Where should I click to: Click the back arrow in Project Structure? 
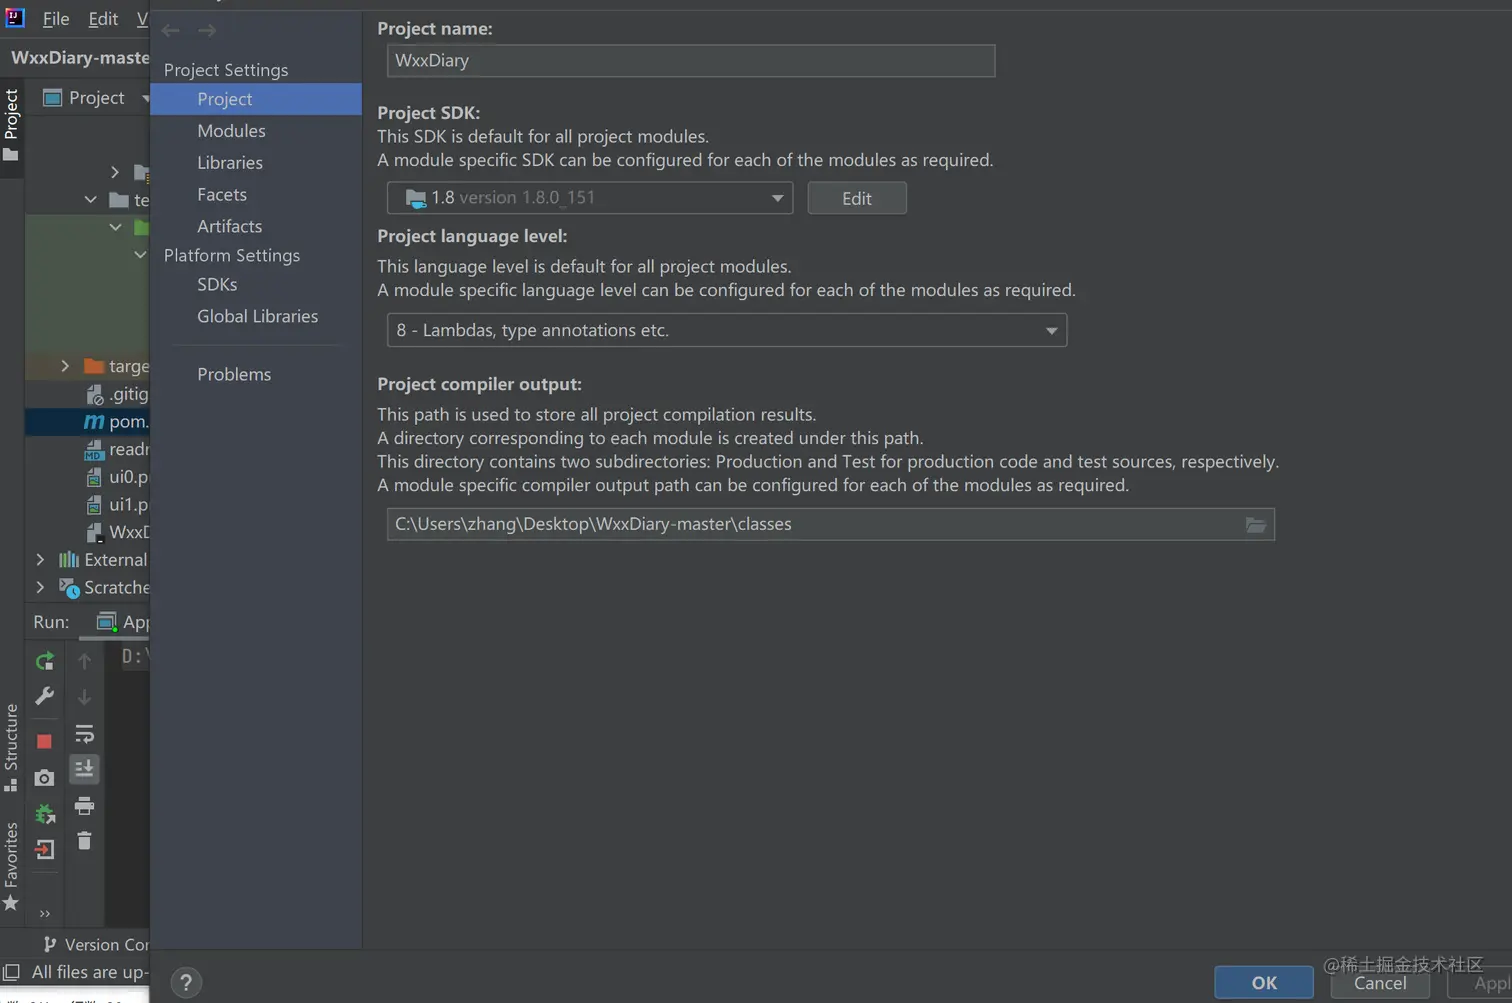tap(171, 31)
